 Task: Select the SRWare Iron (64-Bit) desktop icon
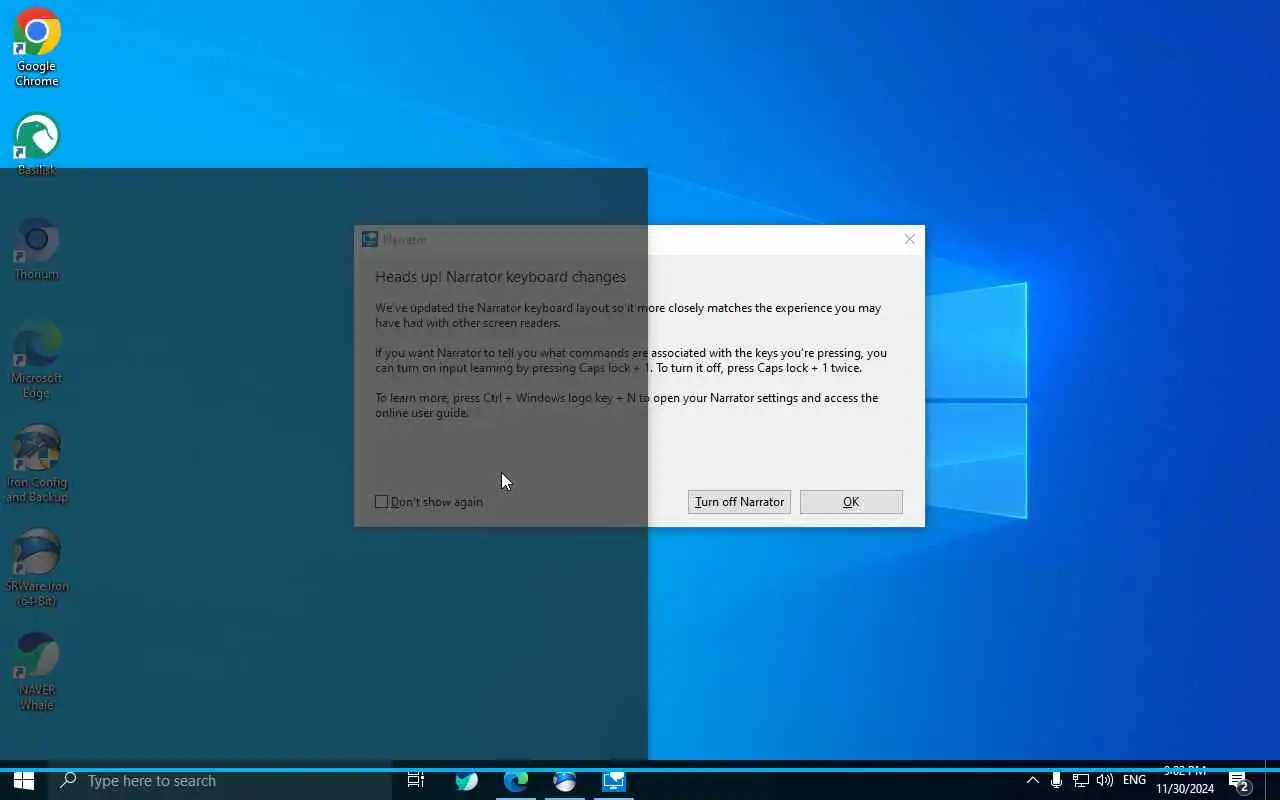coord(37,568)
